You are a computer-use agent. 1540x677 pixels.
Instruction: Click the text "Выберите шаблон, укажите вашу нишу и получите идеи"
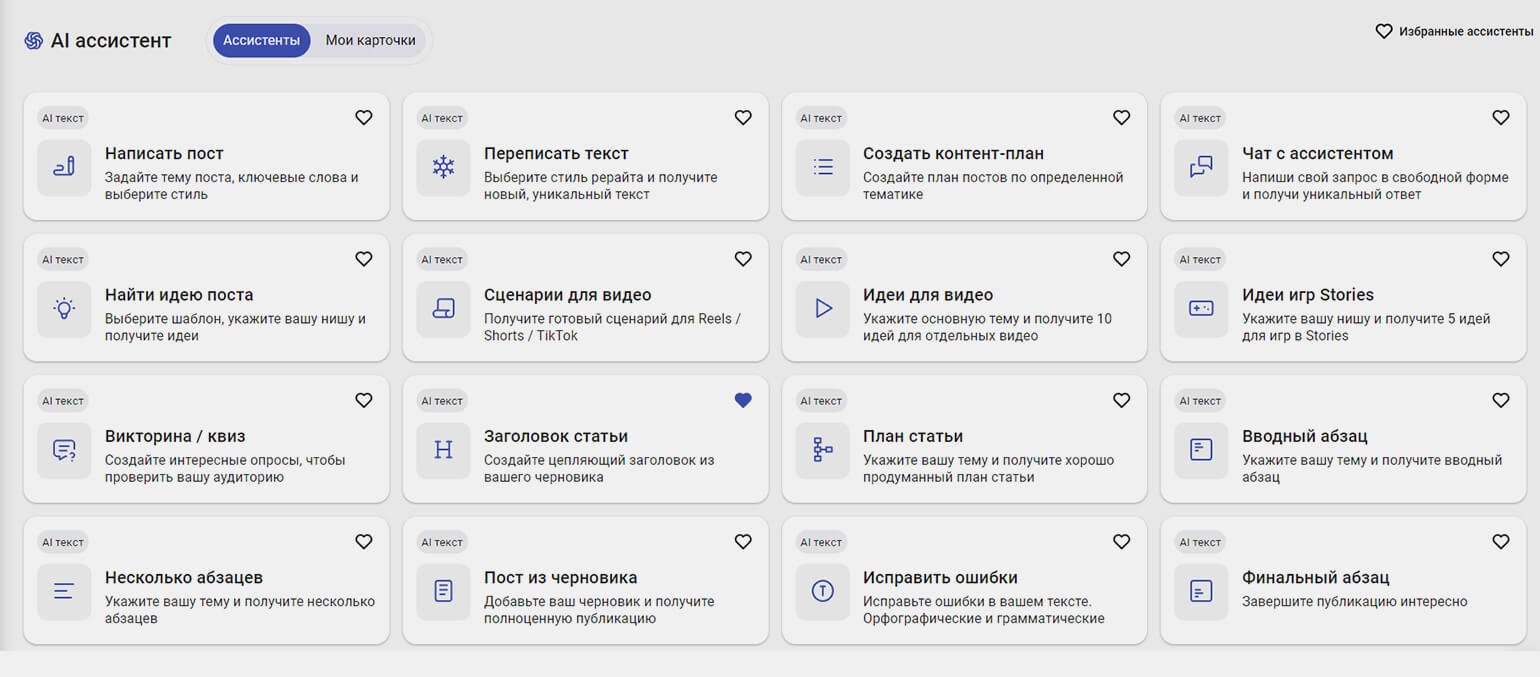coord(235,327)
